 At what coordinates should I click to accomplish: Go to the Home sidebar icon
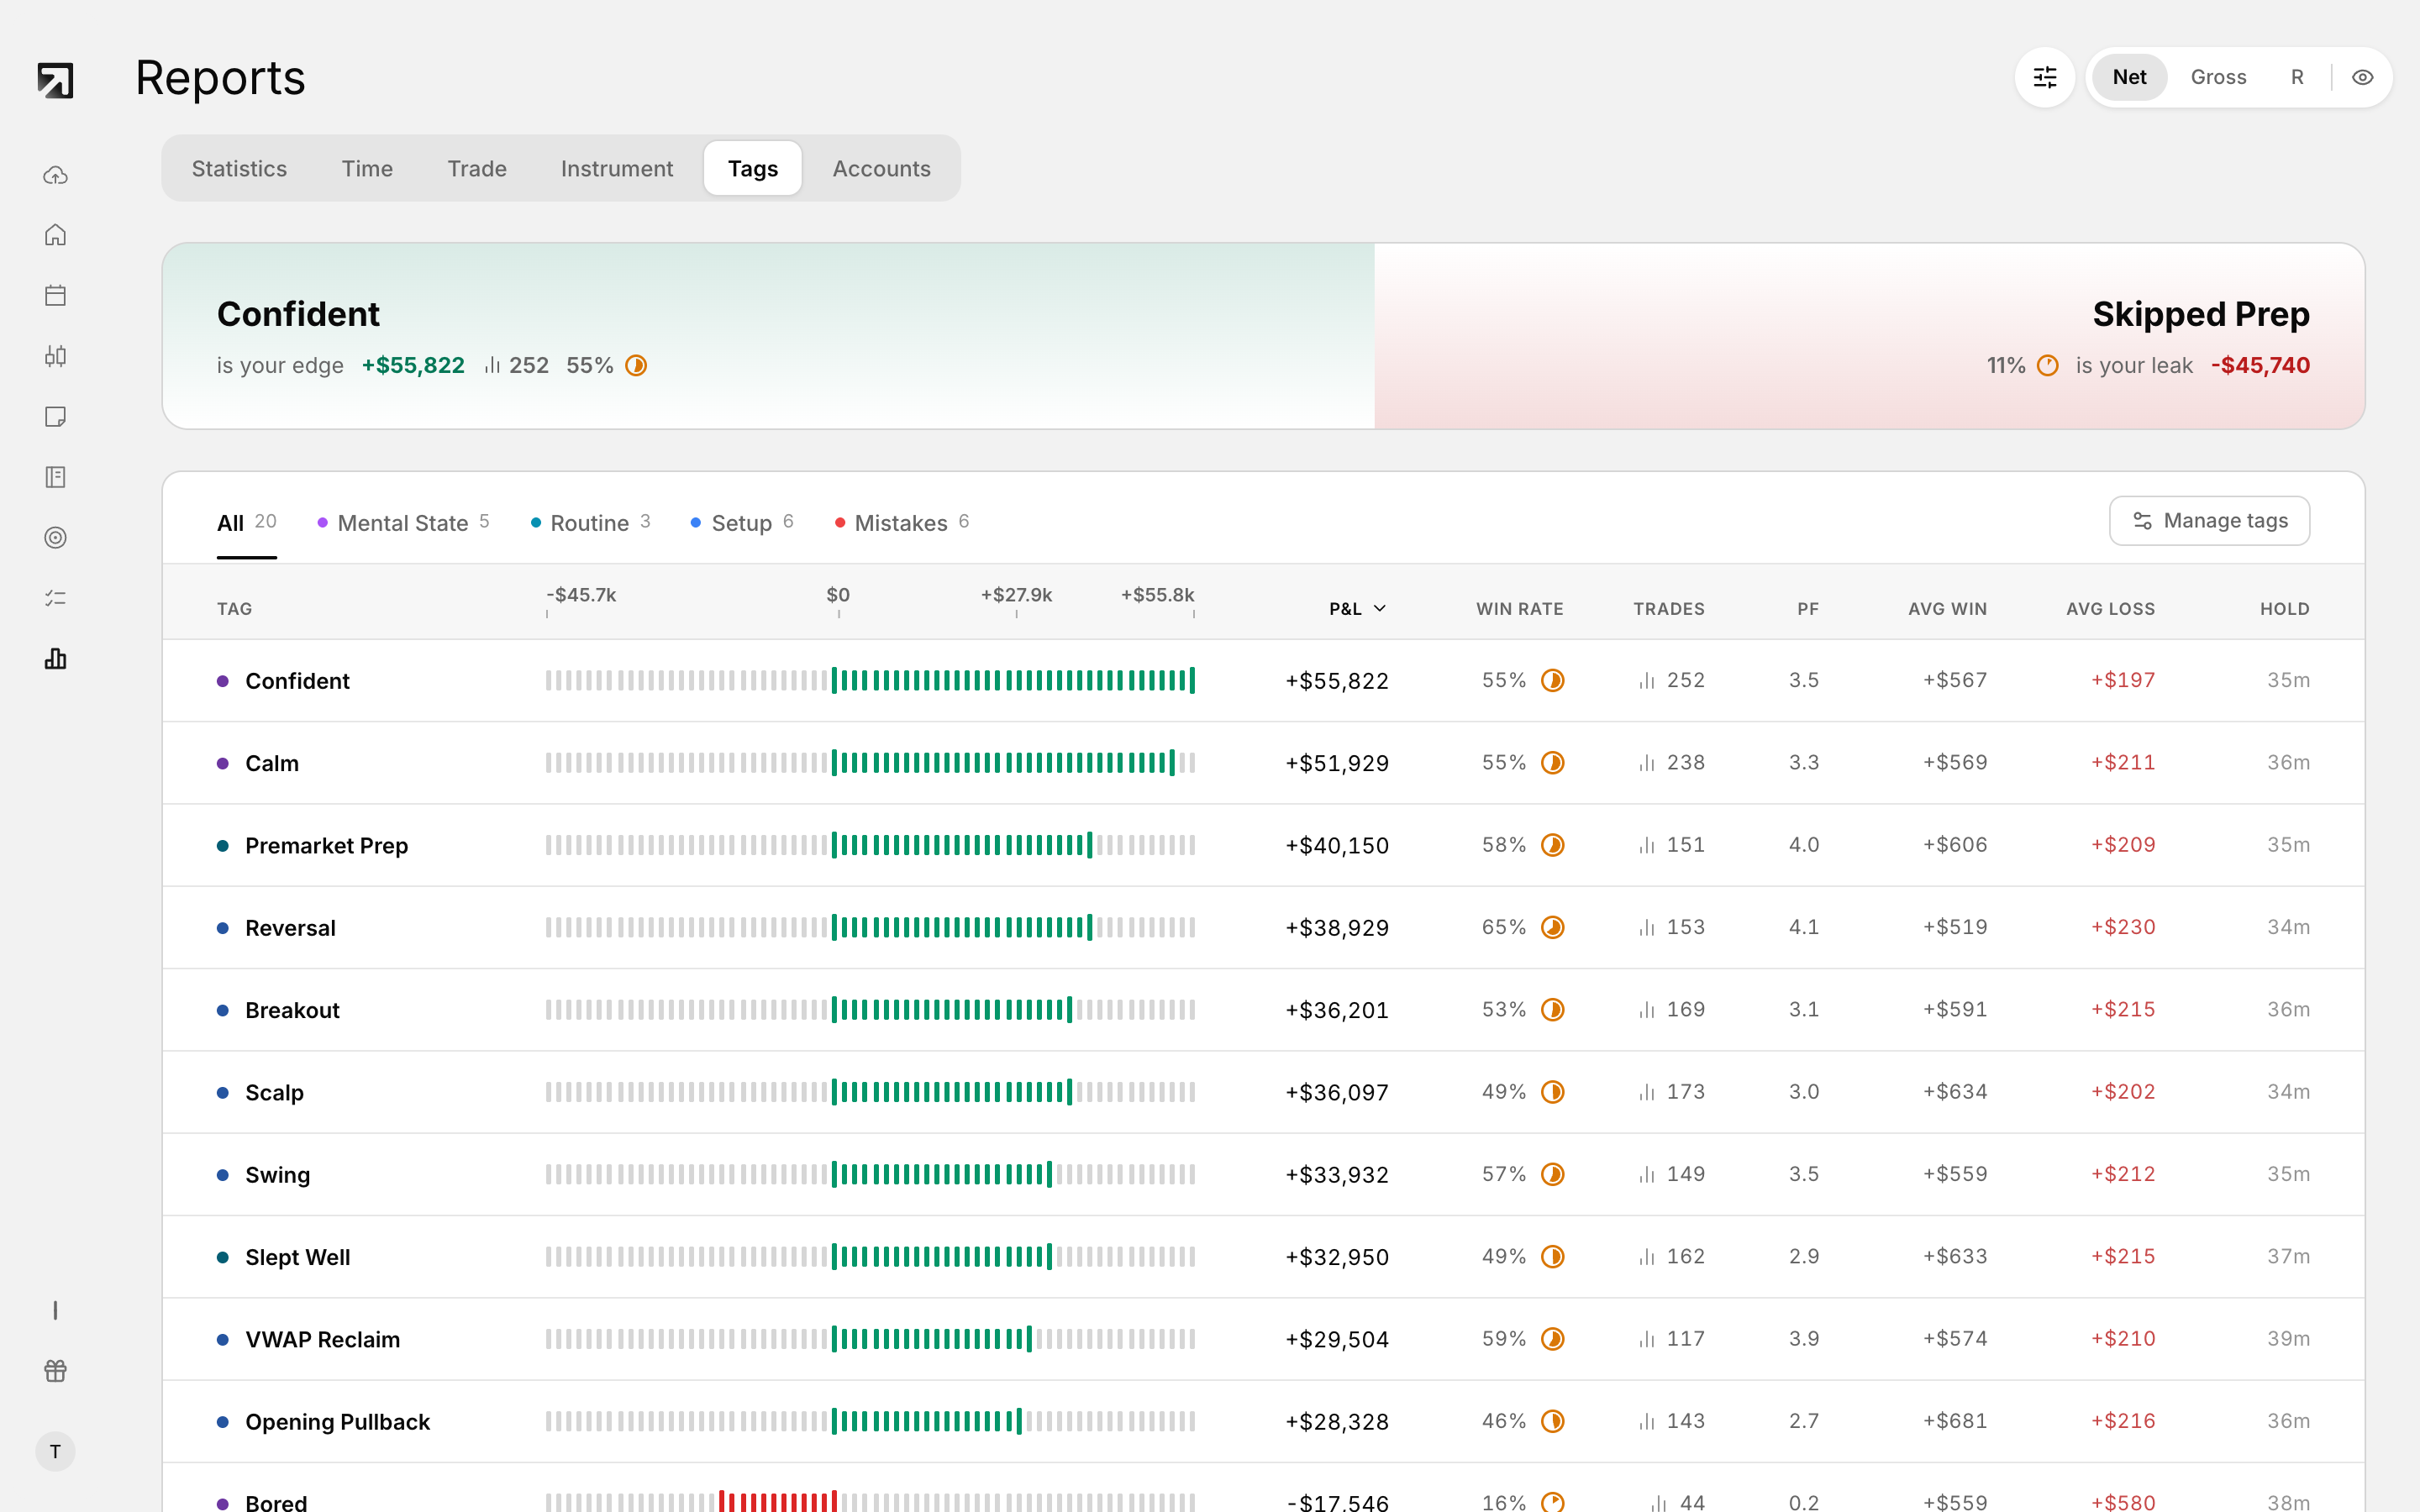point(55,235)
